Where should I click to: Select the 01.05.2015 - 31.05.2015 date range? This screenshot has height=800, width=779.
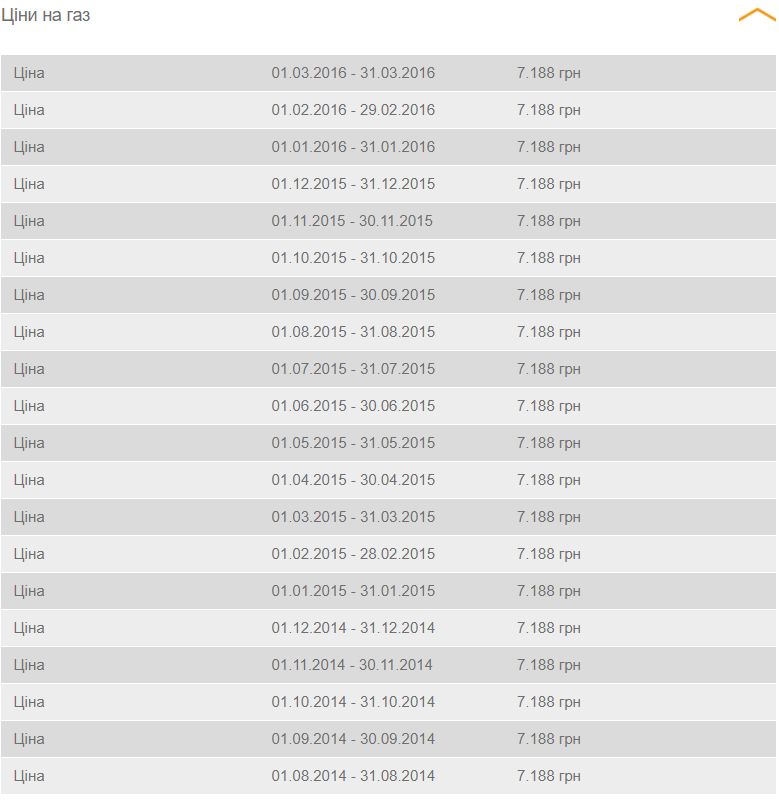coord(353,443)
